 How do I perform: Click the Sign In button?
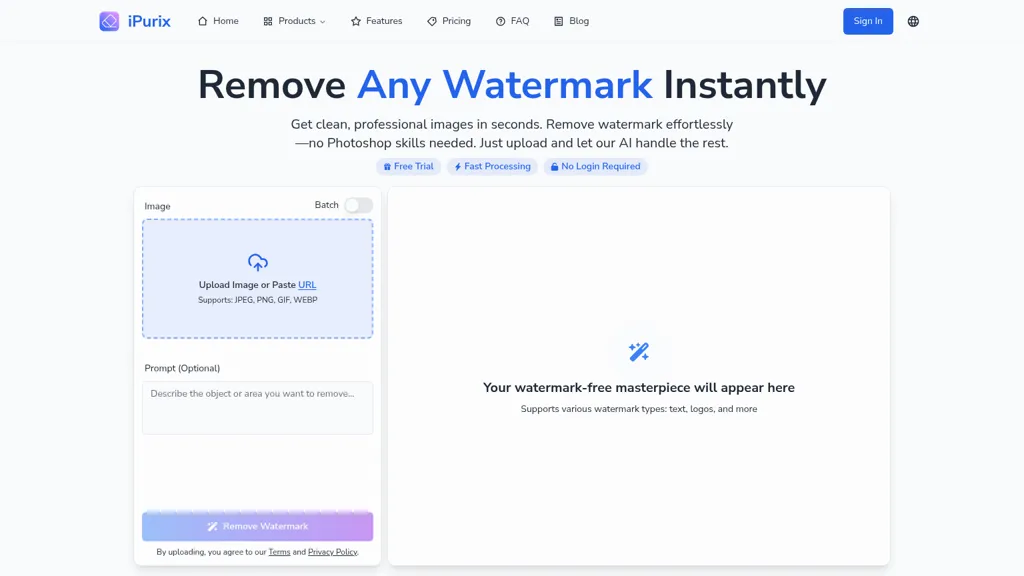868,21
